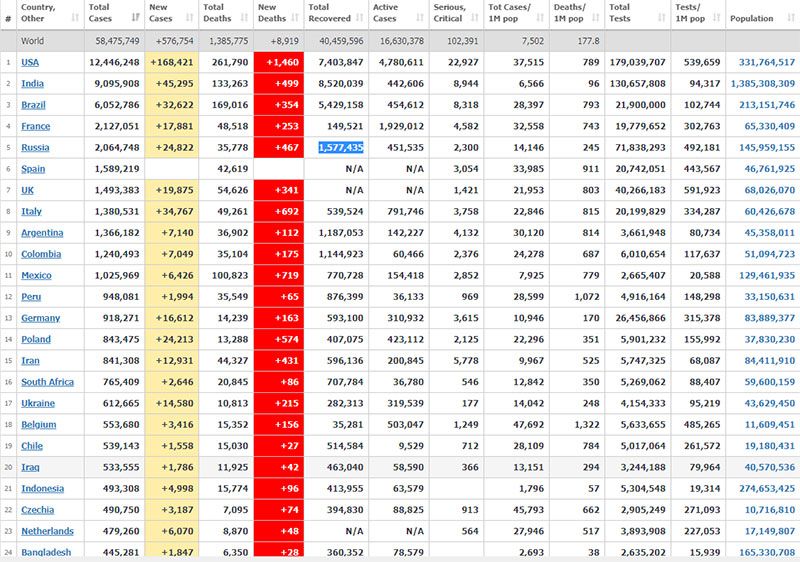
Task: Click Germany population 83,889,377 link
Action: point(769,318)
